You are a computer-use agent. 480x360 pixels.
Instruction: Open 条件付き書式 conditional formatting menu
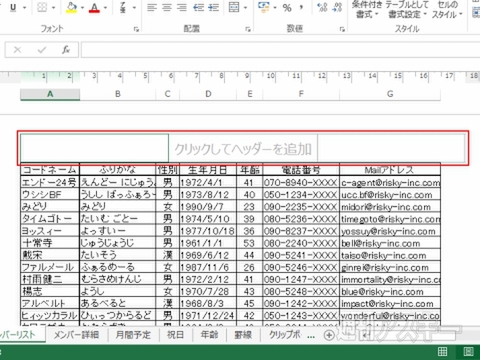coord(367,9)
